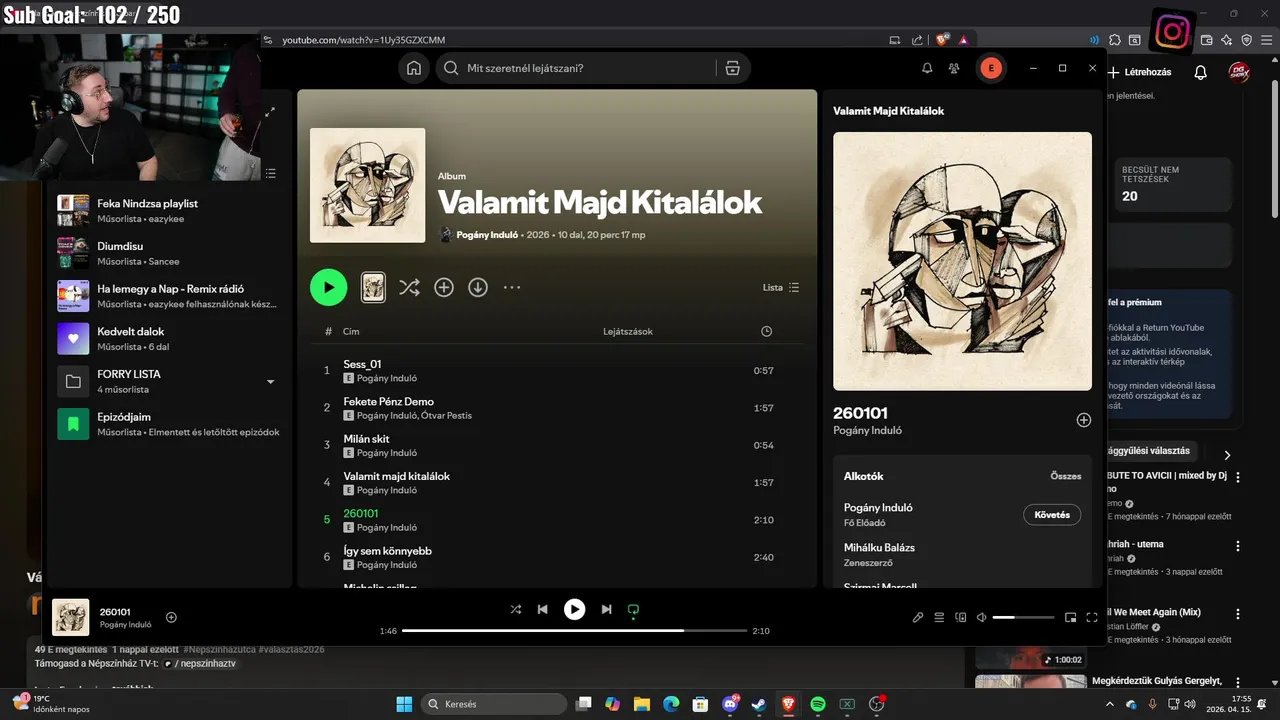Open YouTube channel avatar menu
1280x720 pixels.
[x=1239, y=72]
